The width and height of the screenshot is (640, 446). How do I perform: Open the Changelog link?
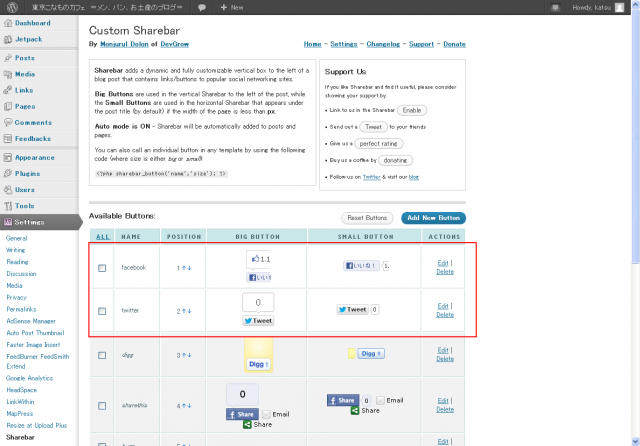383,44
